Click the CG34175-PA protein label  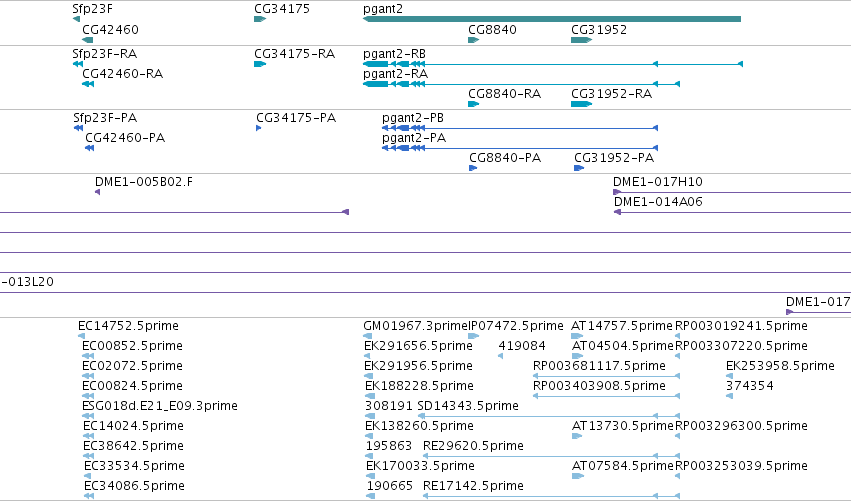[296, 118]
